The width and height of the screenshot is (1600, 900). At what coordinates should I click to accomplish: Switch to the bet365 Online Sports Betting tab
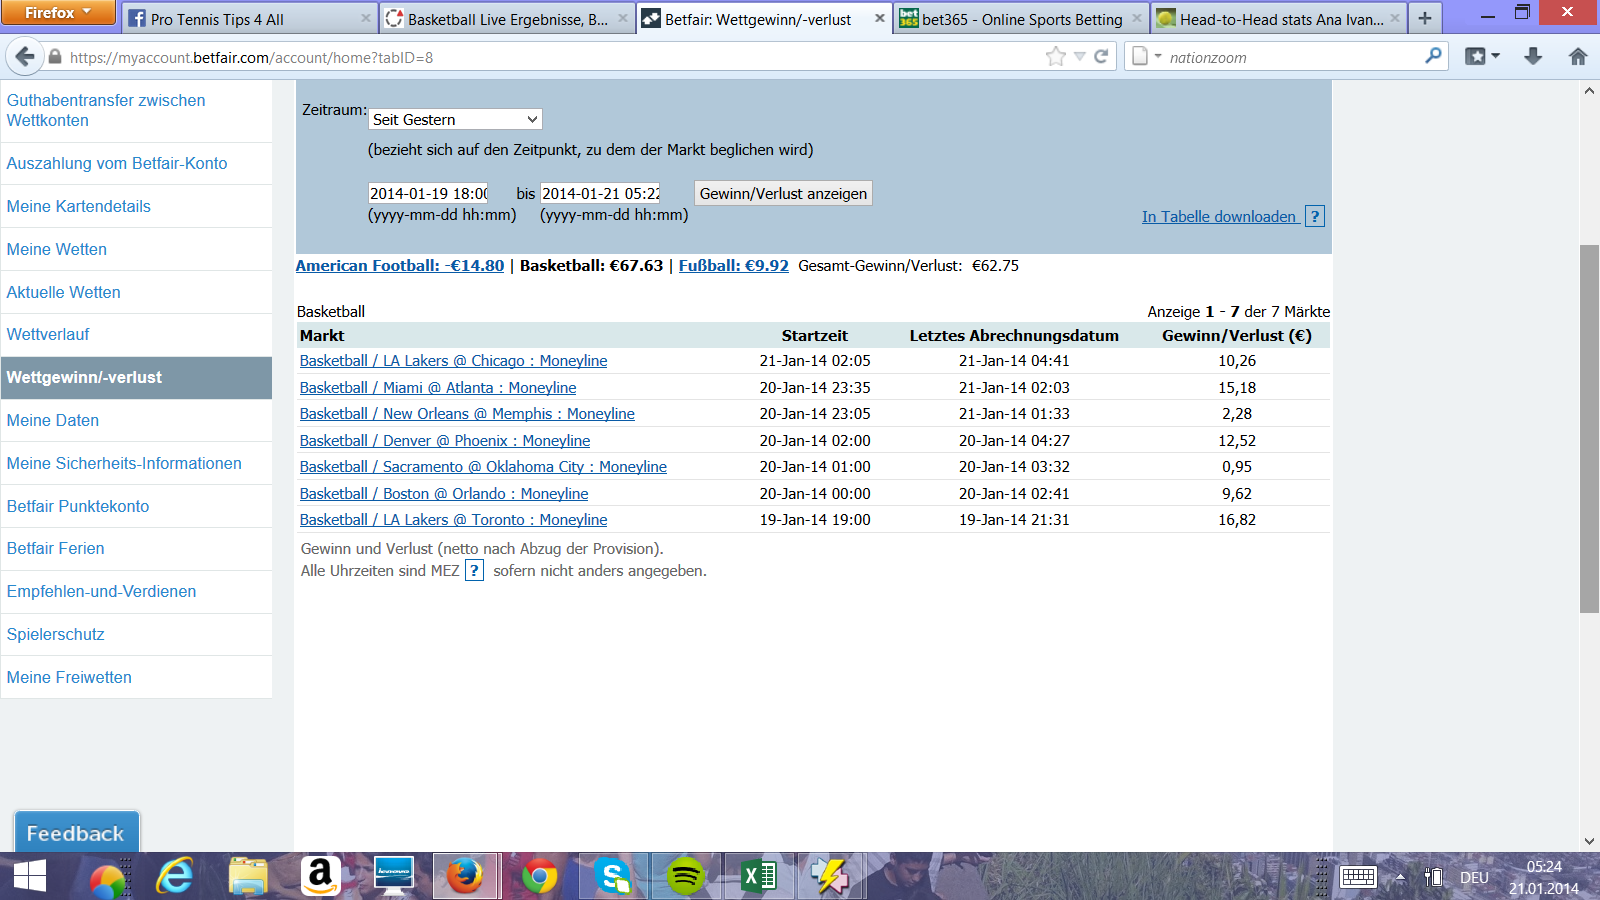coord(1021,19)
